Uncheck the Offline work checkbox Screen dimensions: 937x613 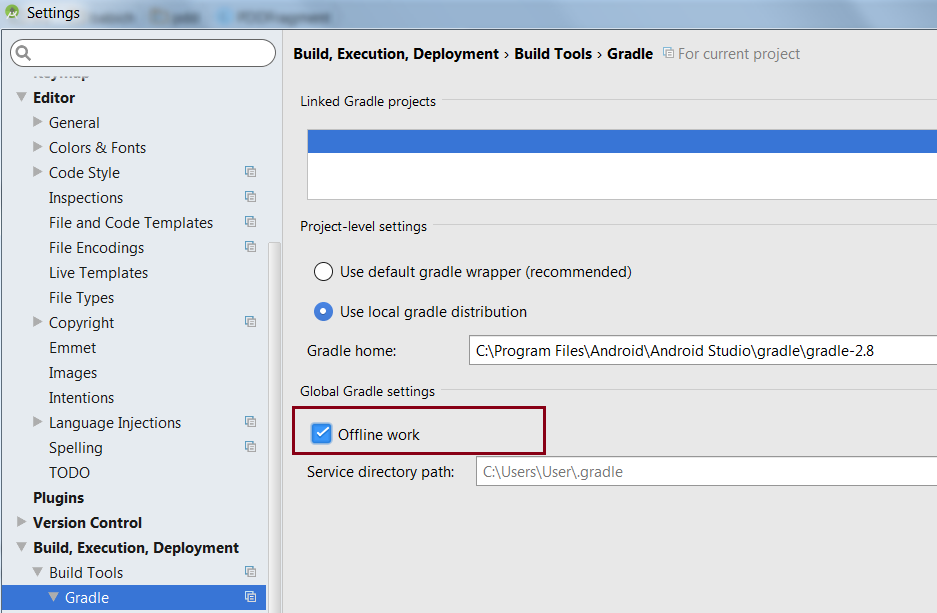(321, 434)
